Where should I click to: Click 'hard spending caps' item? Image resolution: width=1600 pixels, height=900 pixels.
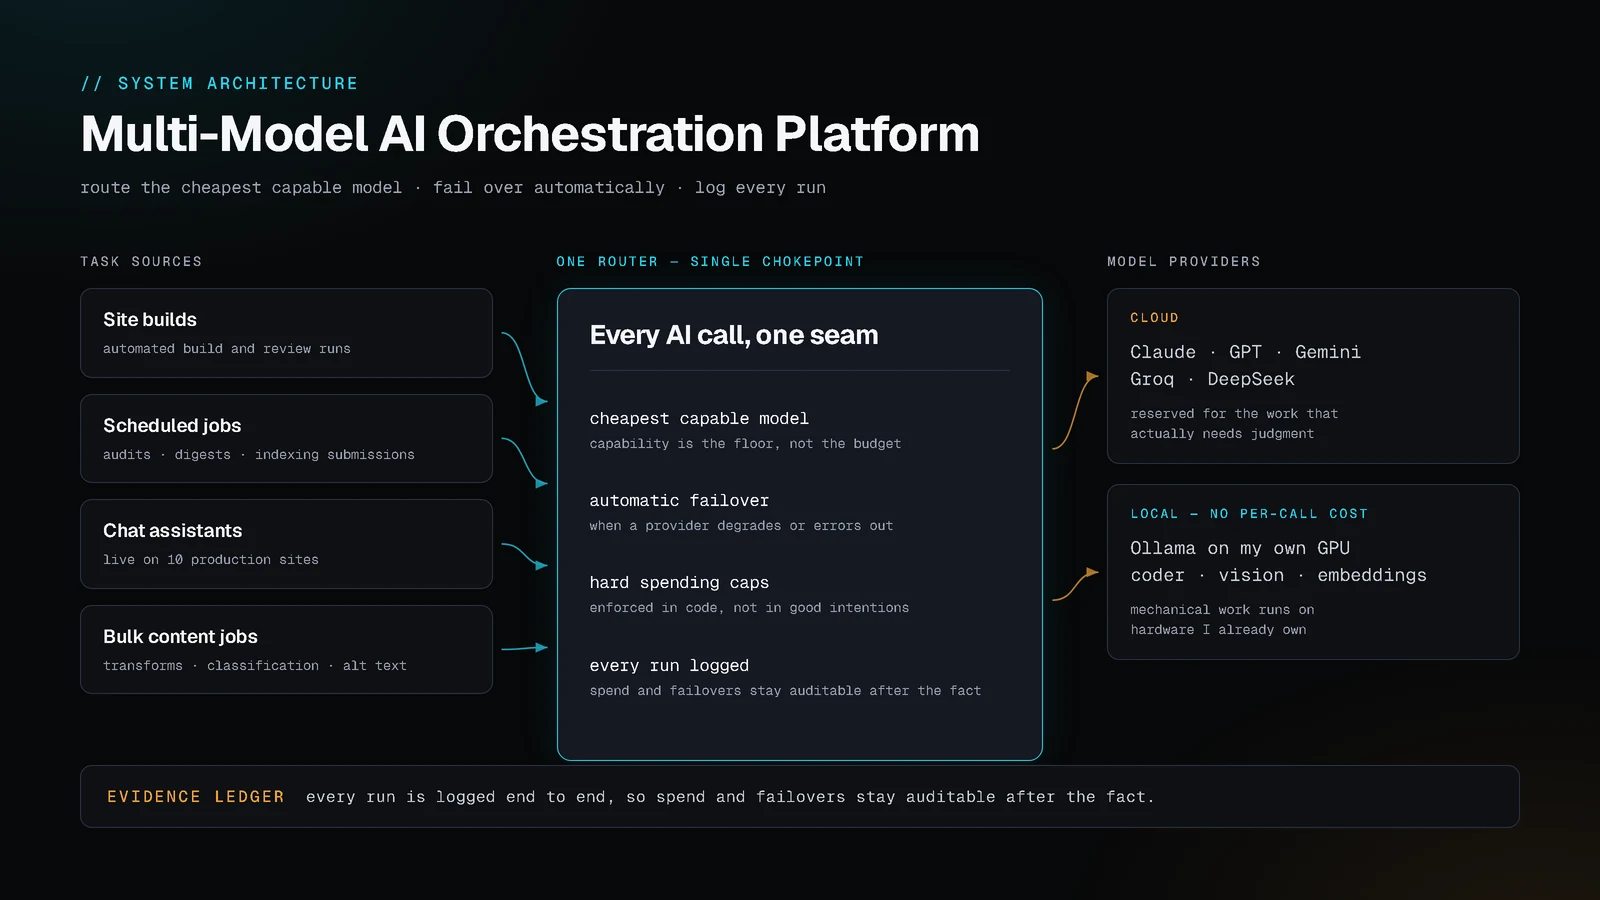click(x=679, y=583)
